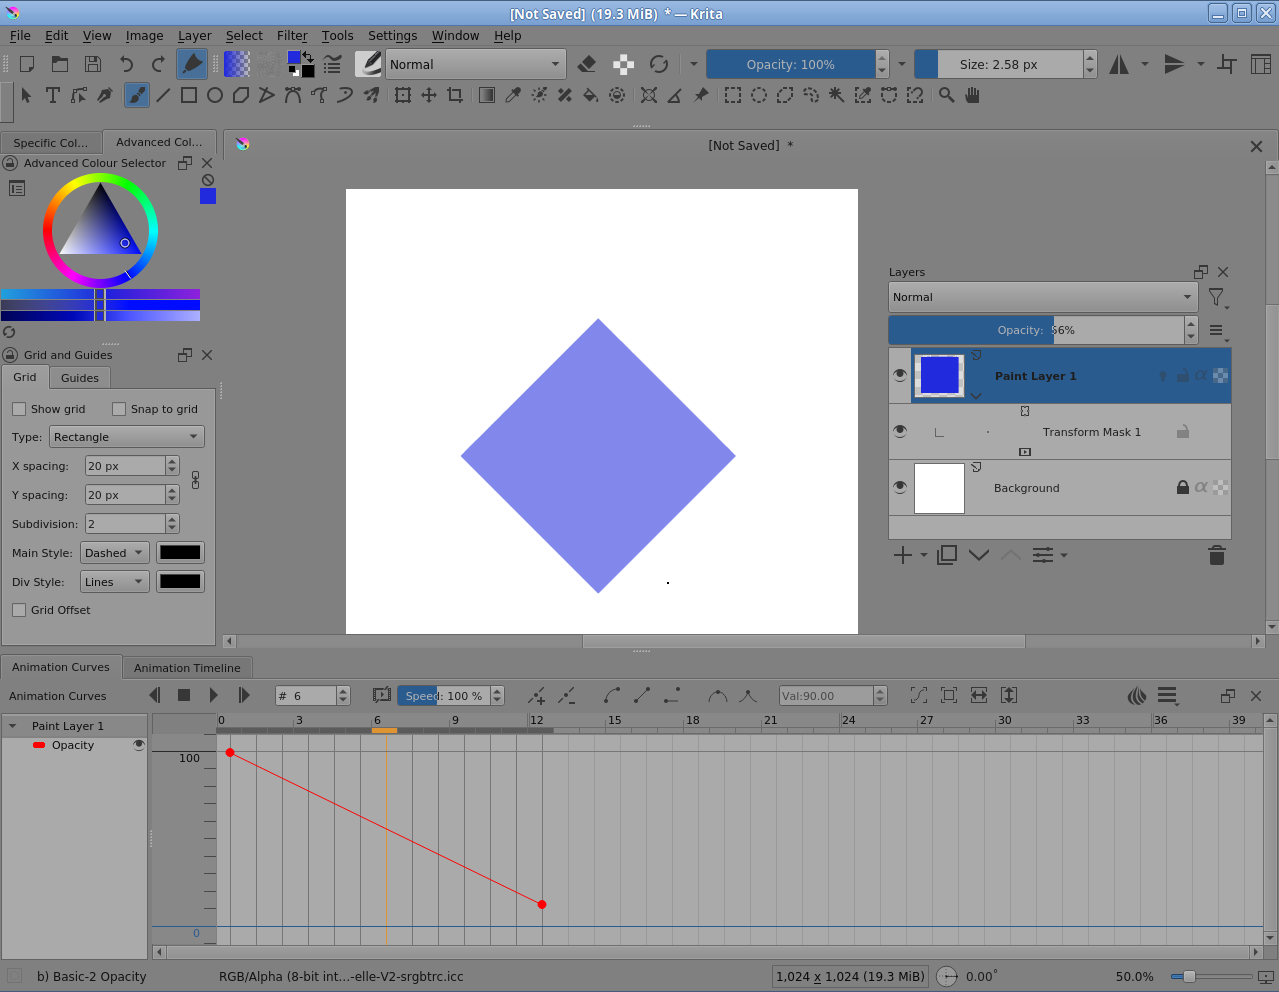
Task: Toggle eraser mode in toolbar
Action: coord(587,64)
